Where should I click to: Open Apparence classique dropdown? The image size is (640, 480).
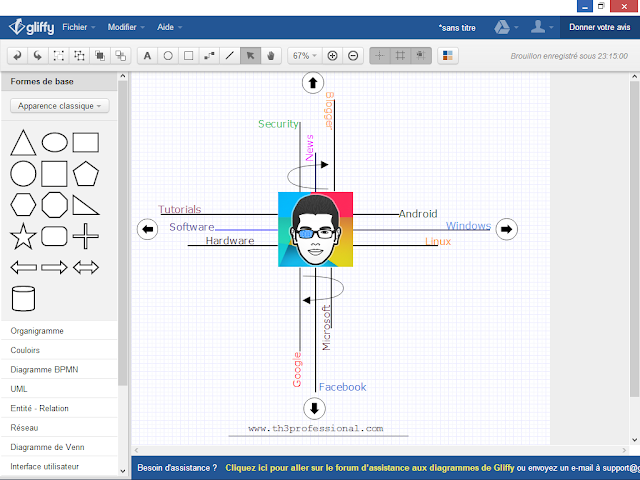[x=60, y=106]
